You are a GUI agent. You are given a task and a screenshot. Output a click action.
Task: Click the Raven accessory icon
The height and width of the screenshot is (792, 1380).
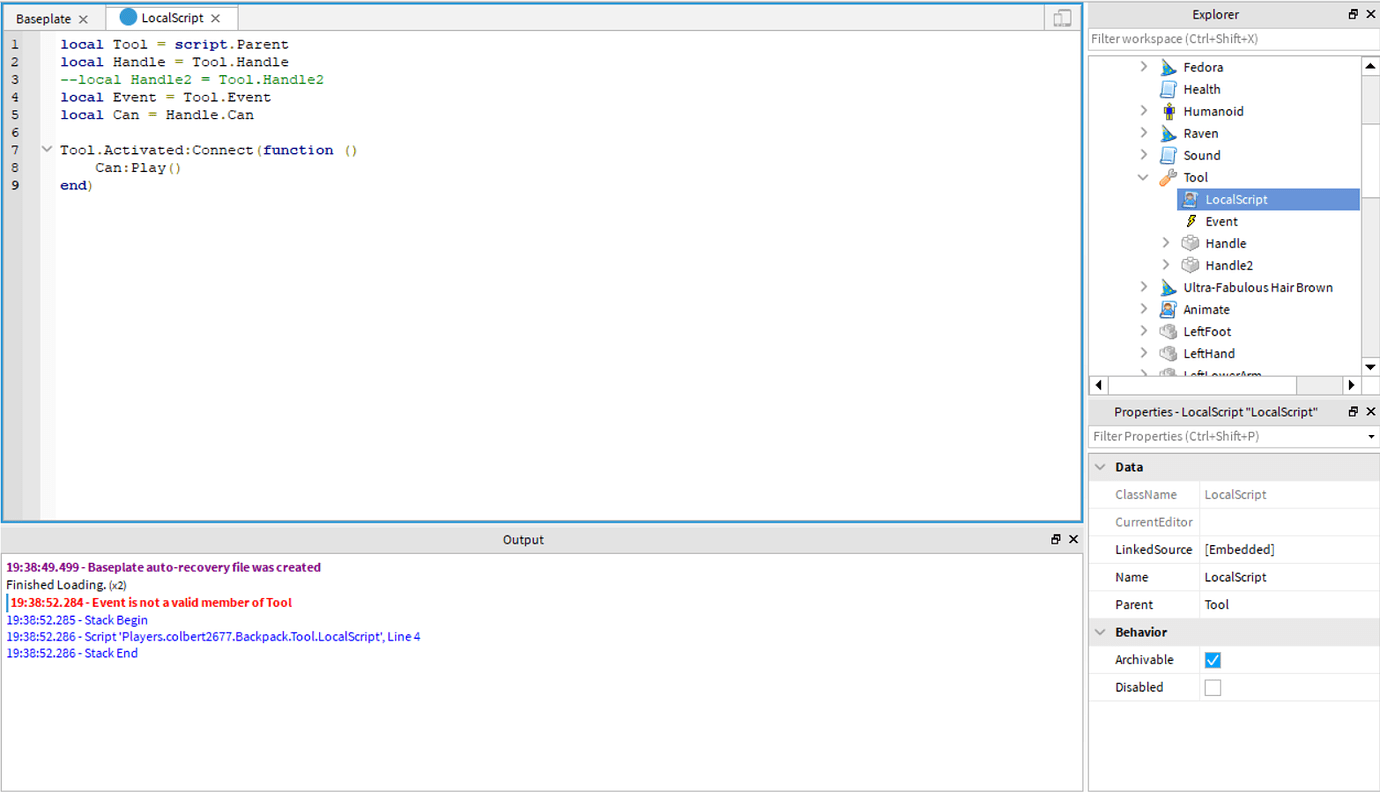1168,133
